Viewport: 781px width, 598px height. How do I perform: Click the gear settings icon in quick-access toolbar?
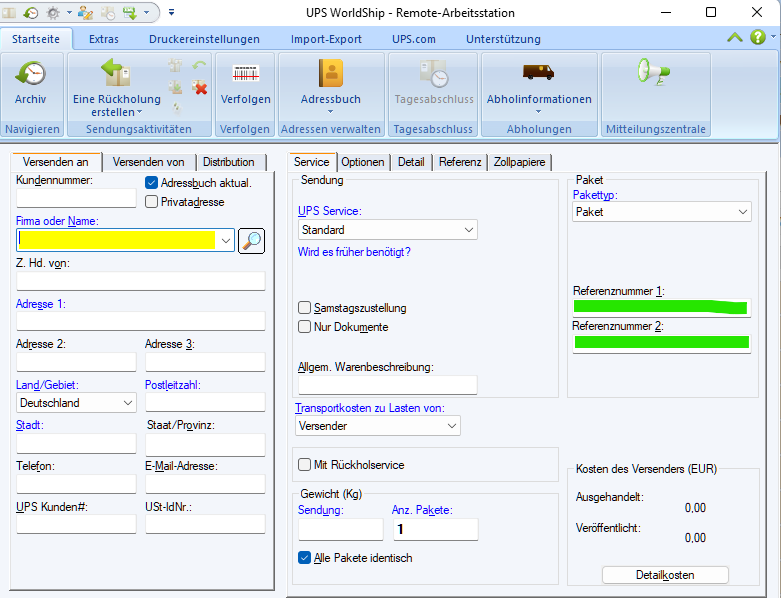[53, 12]
